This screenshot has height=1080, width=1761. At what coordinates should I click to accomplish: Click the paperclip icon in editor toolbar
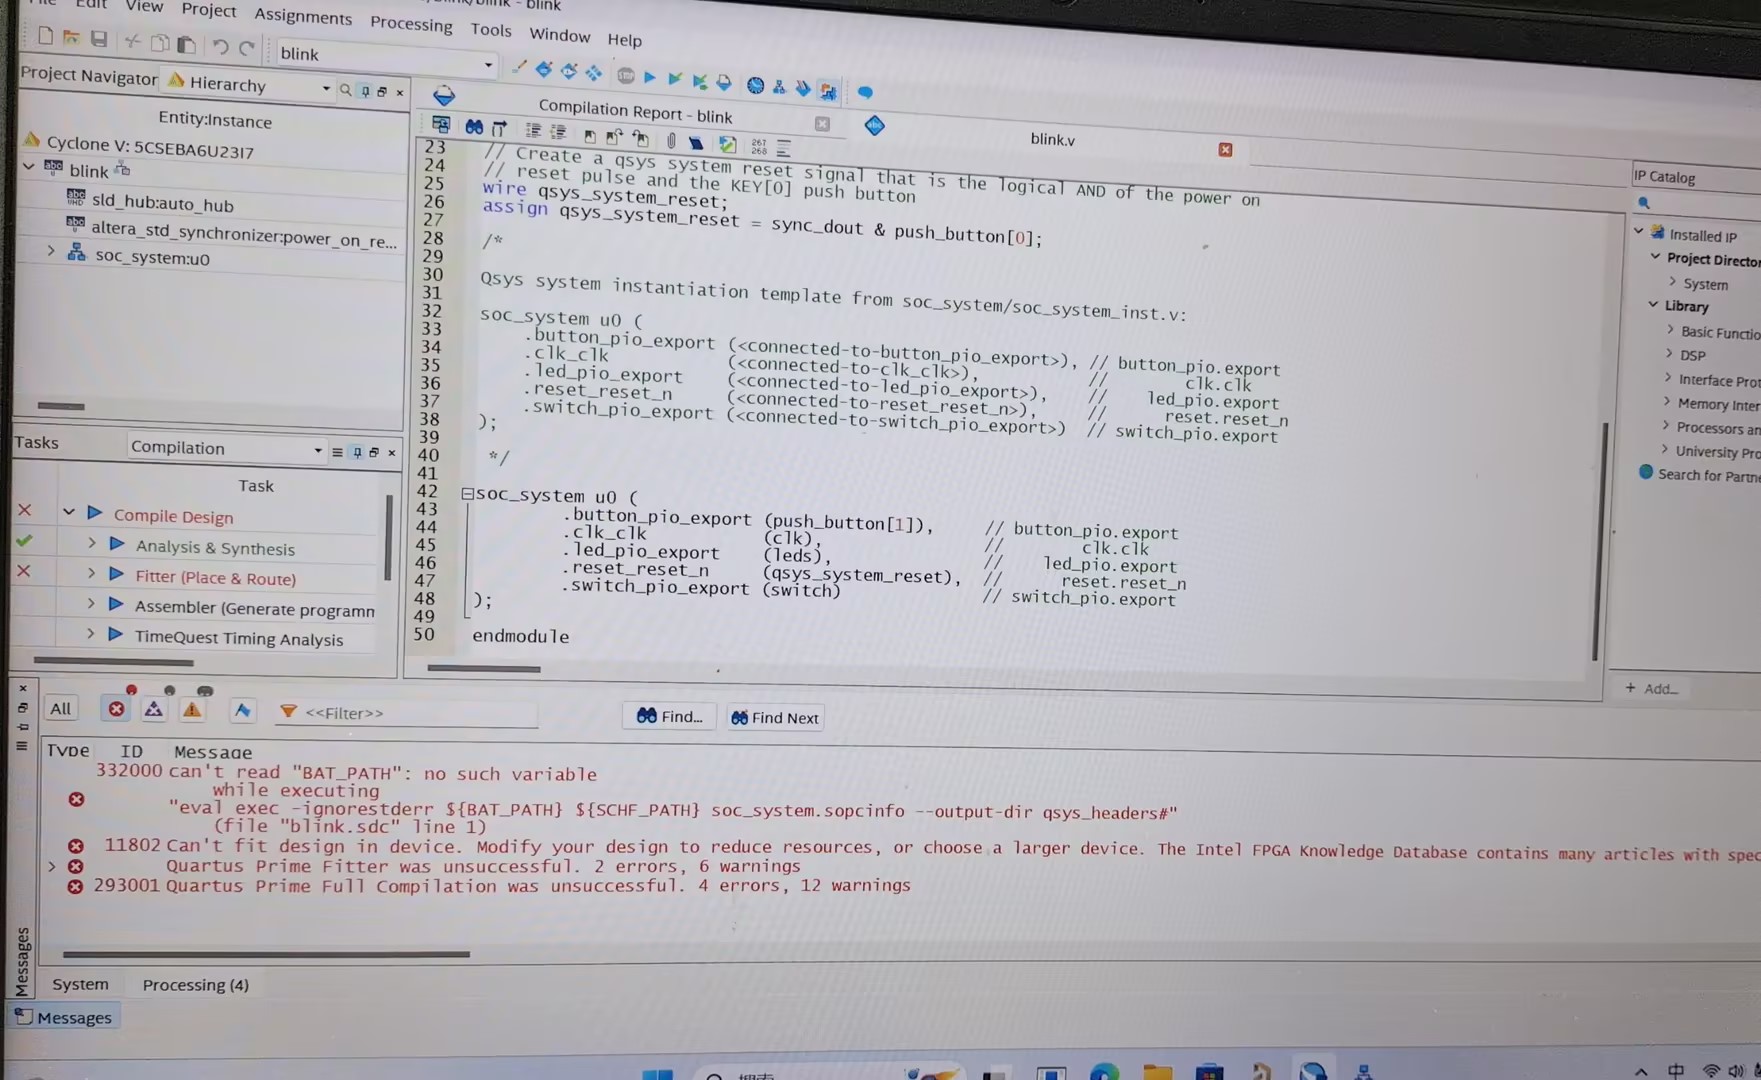671,140
